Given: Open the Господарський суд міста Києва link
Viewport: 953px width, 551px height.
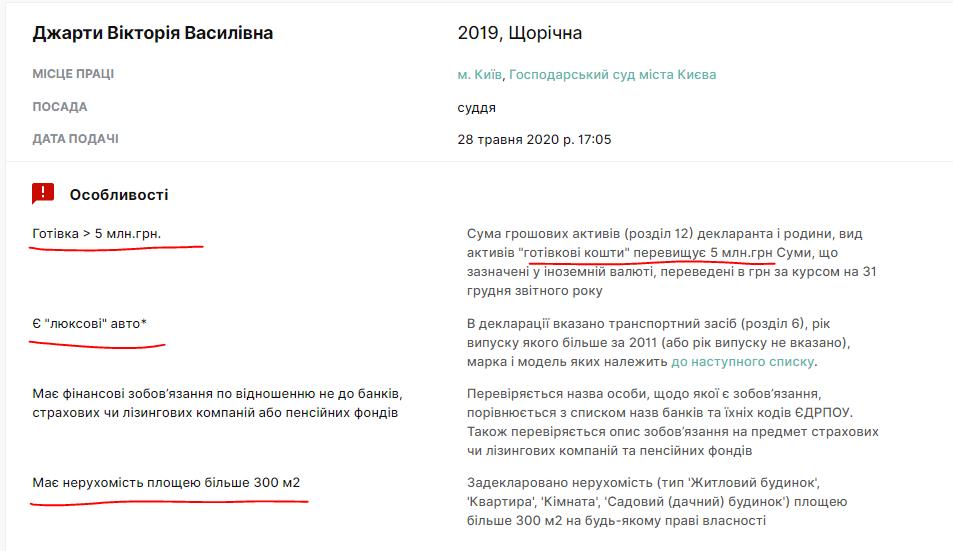Looking at the screenshot, I should (x=612, y=74).
